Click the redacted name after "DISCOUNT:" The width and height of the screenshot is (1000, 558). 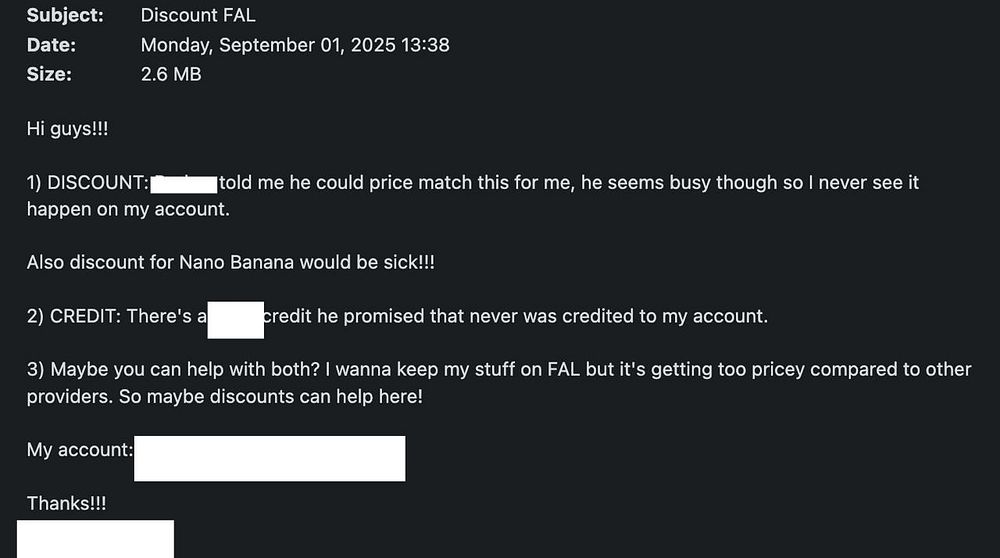[185, 183]
